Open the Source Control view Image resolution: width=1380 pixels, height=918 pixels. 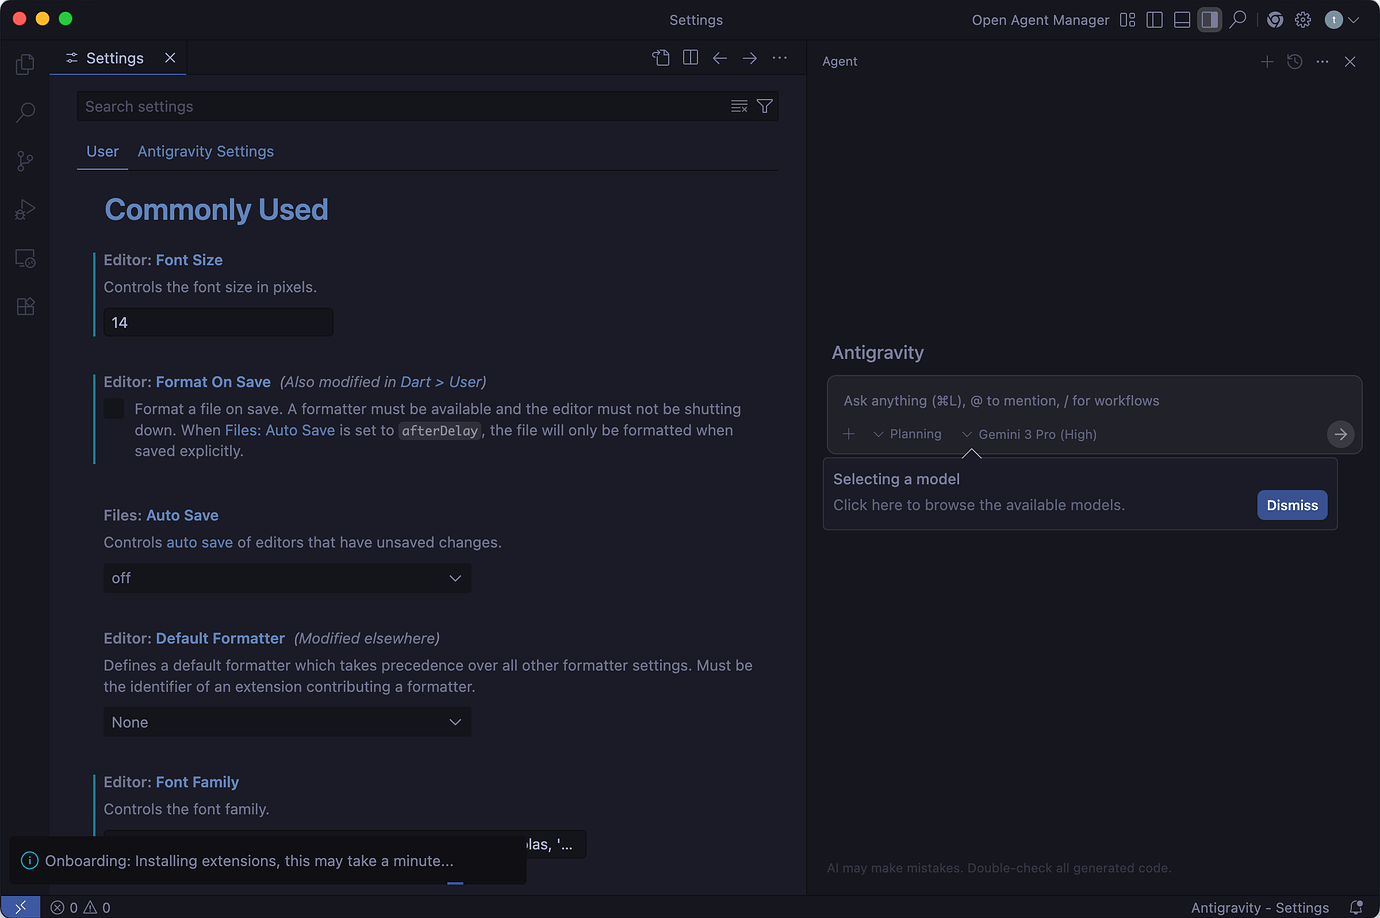[25, 161]
